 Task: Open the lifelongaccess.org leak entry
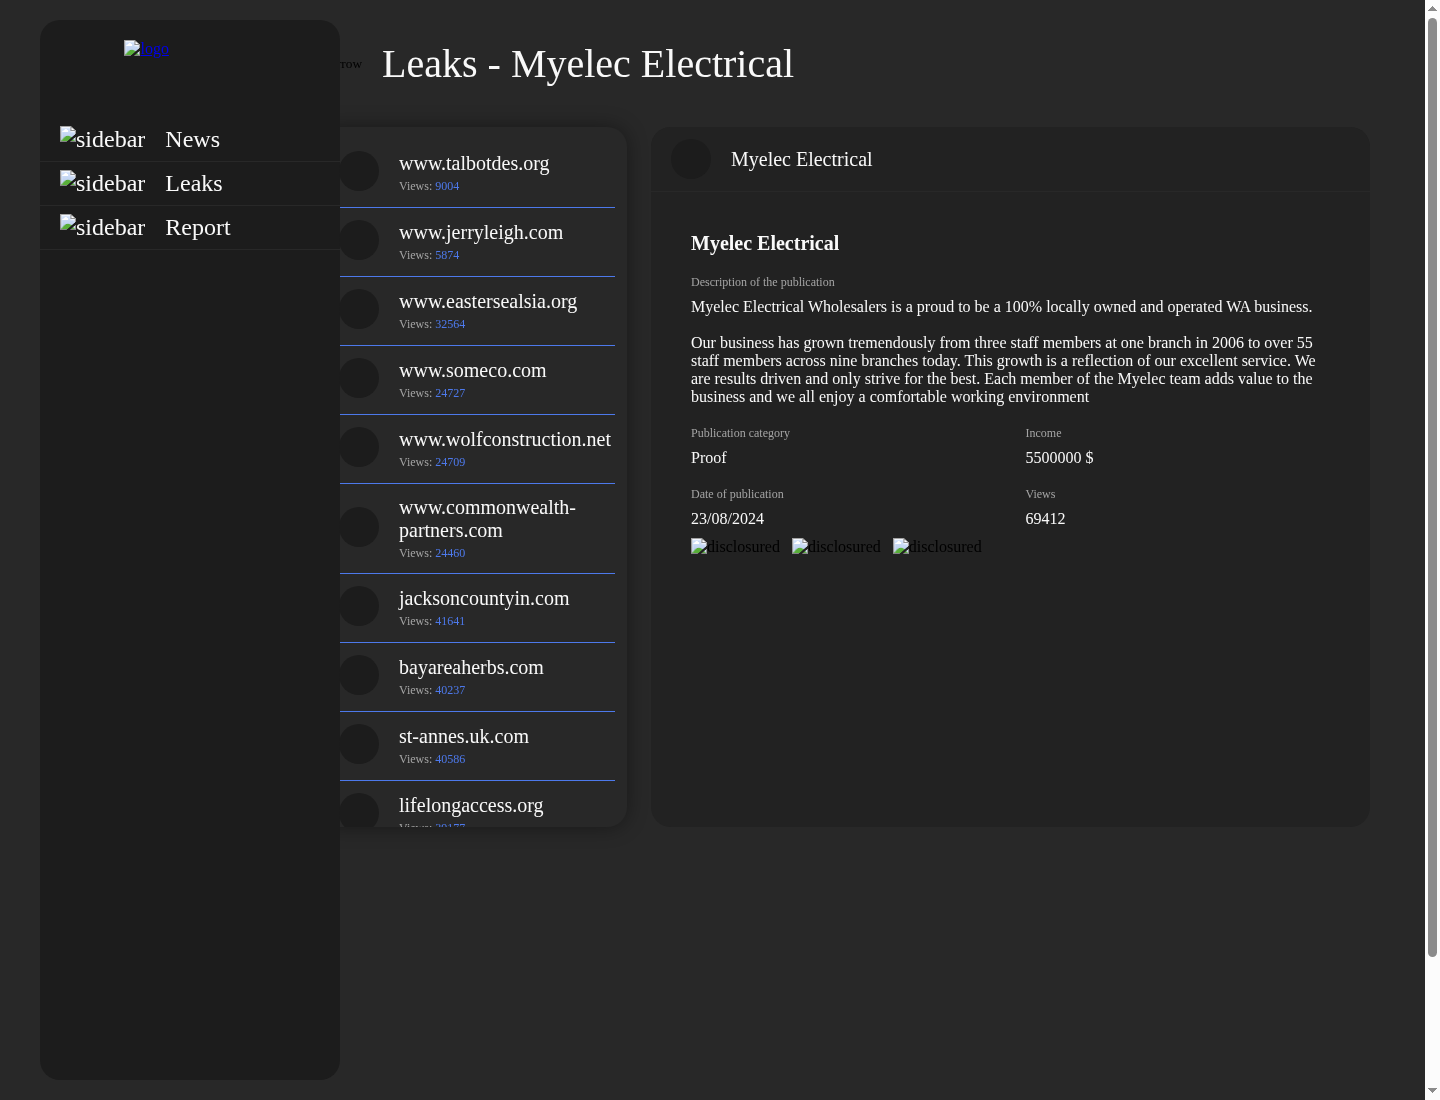click(x=477, y=804)
